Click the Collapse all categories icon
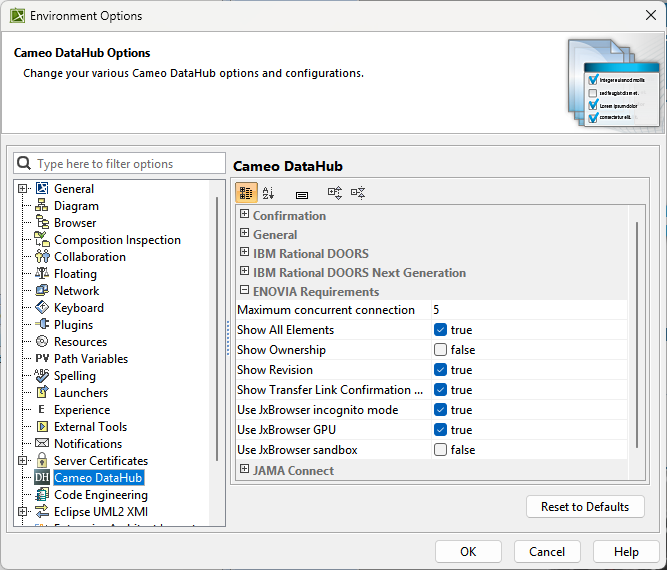Screen dimensions: 667x570 point(358,193)
